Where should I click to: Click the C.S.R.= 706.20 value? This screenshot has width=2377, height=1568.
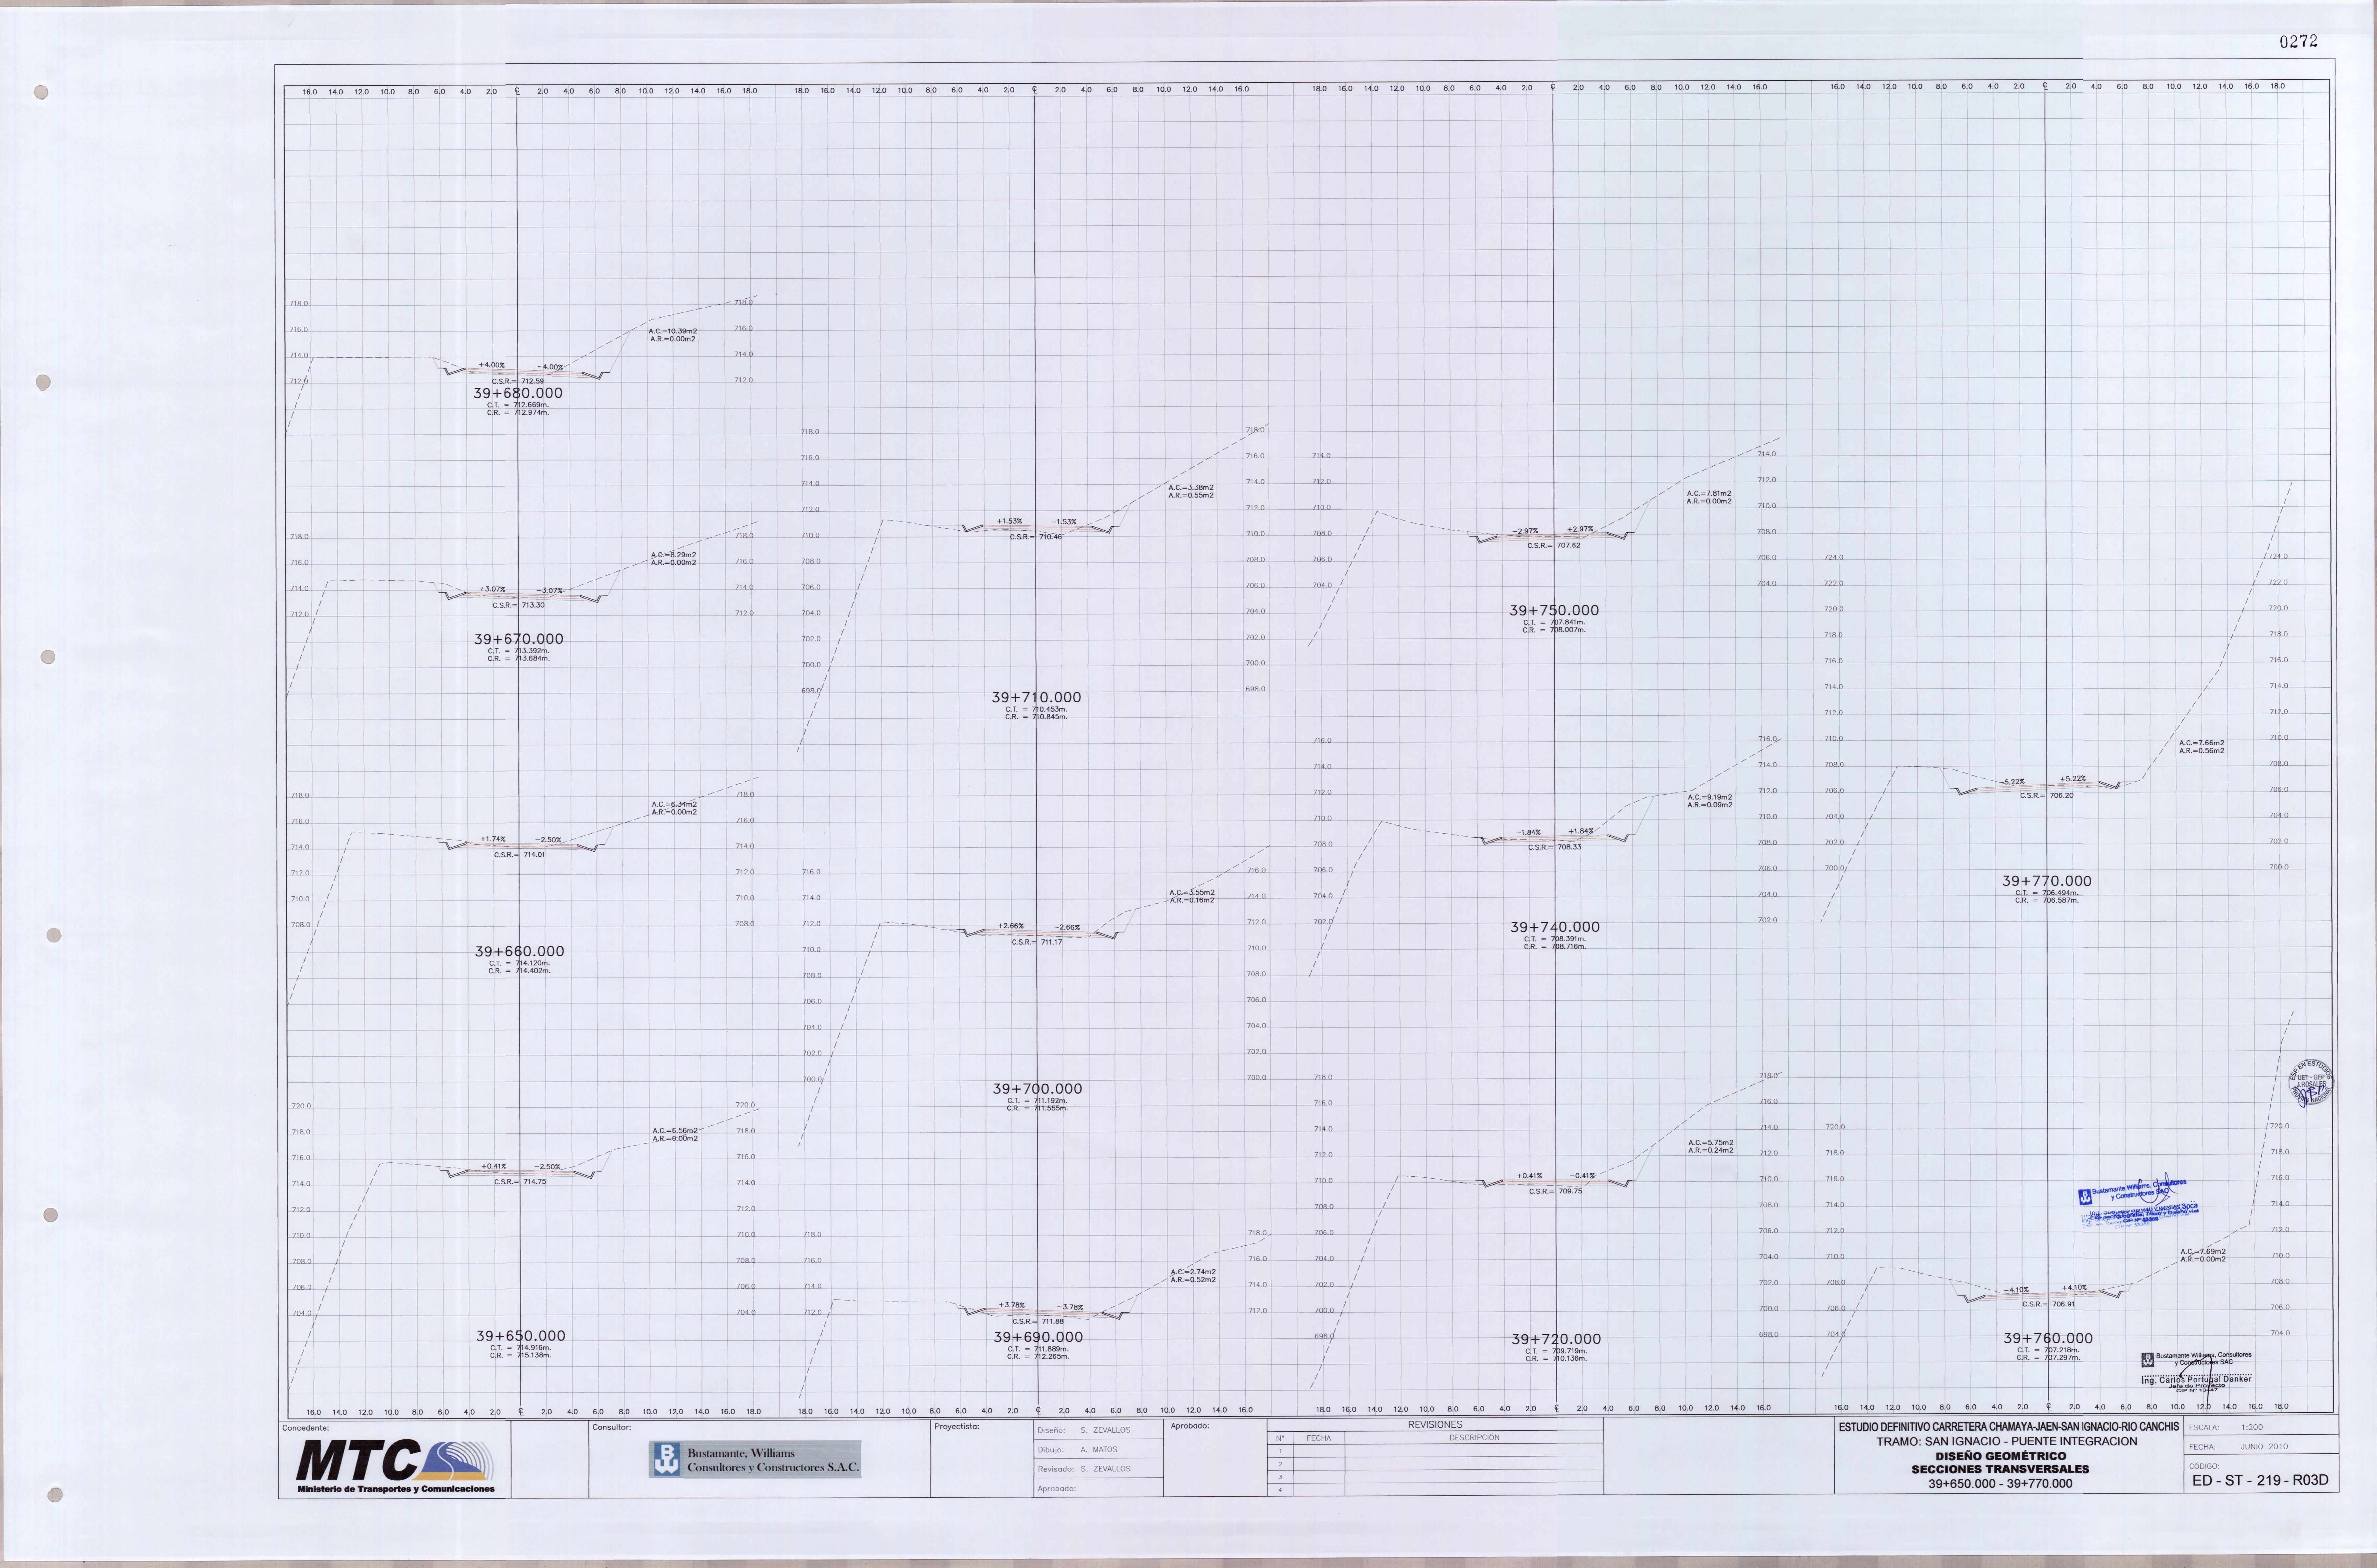(x=2047, y=796)
